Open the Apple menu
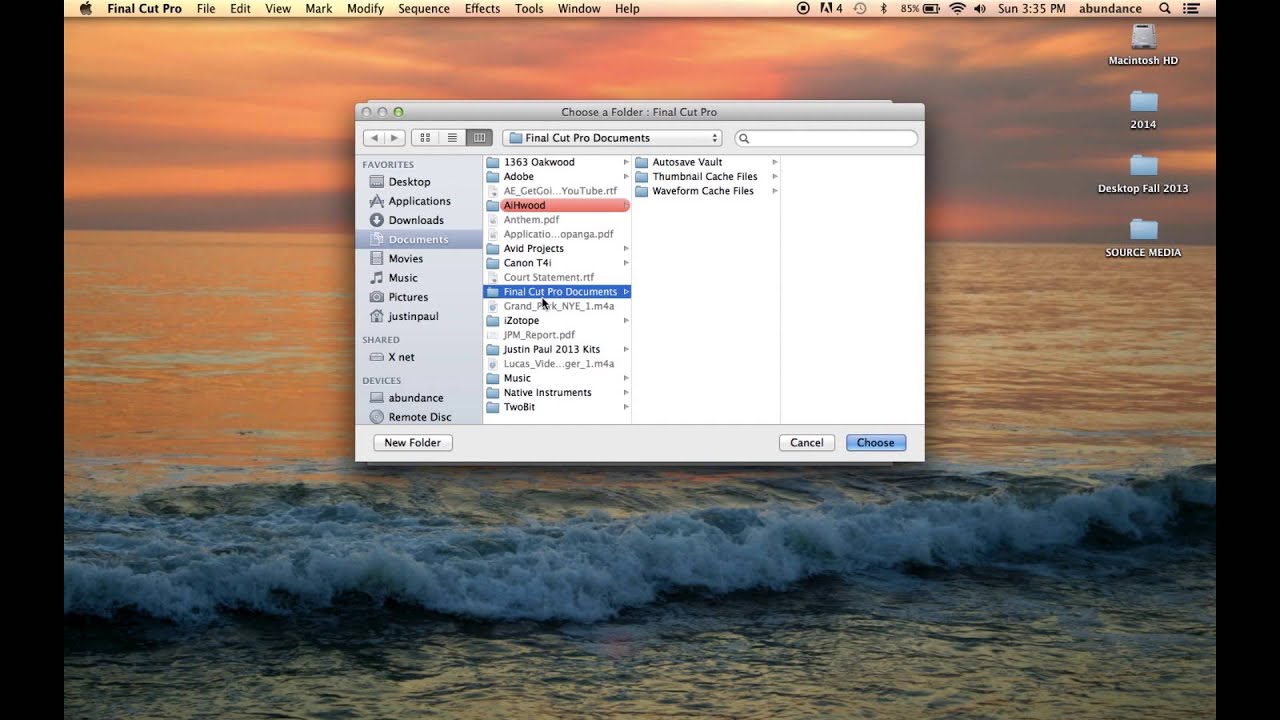 pos(86,8)
